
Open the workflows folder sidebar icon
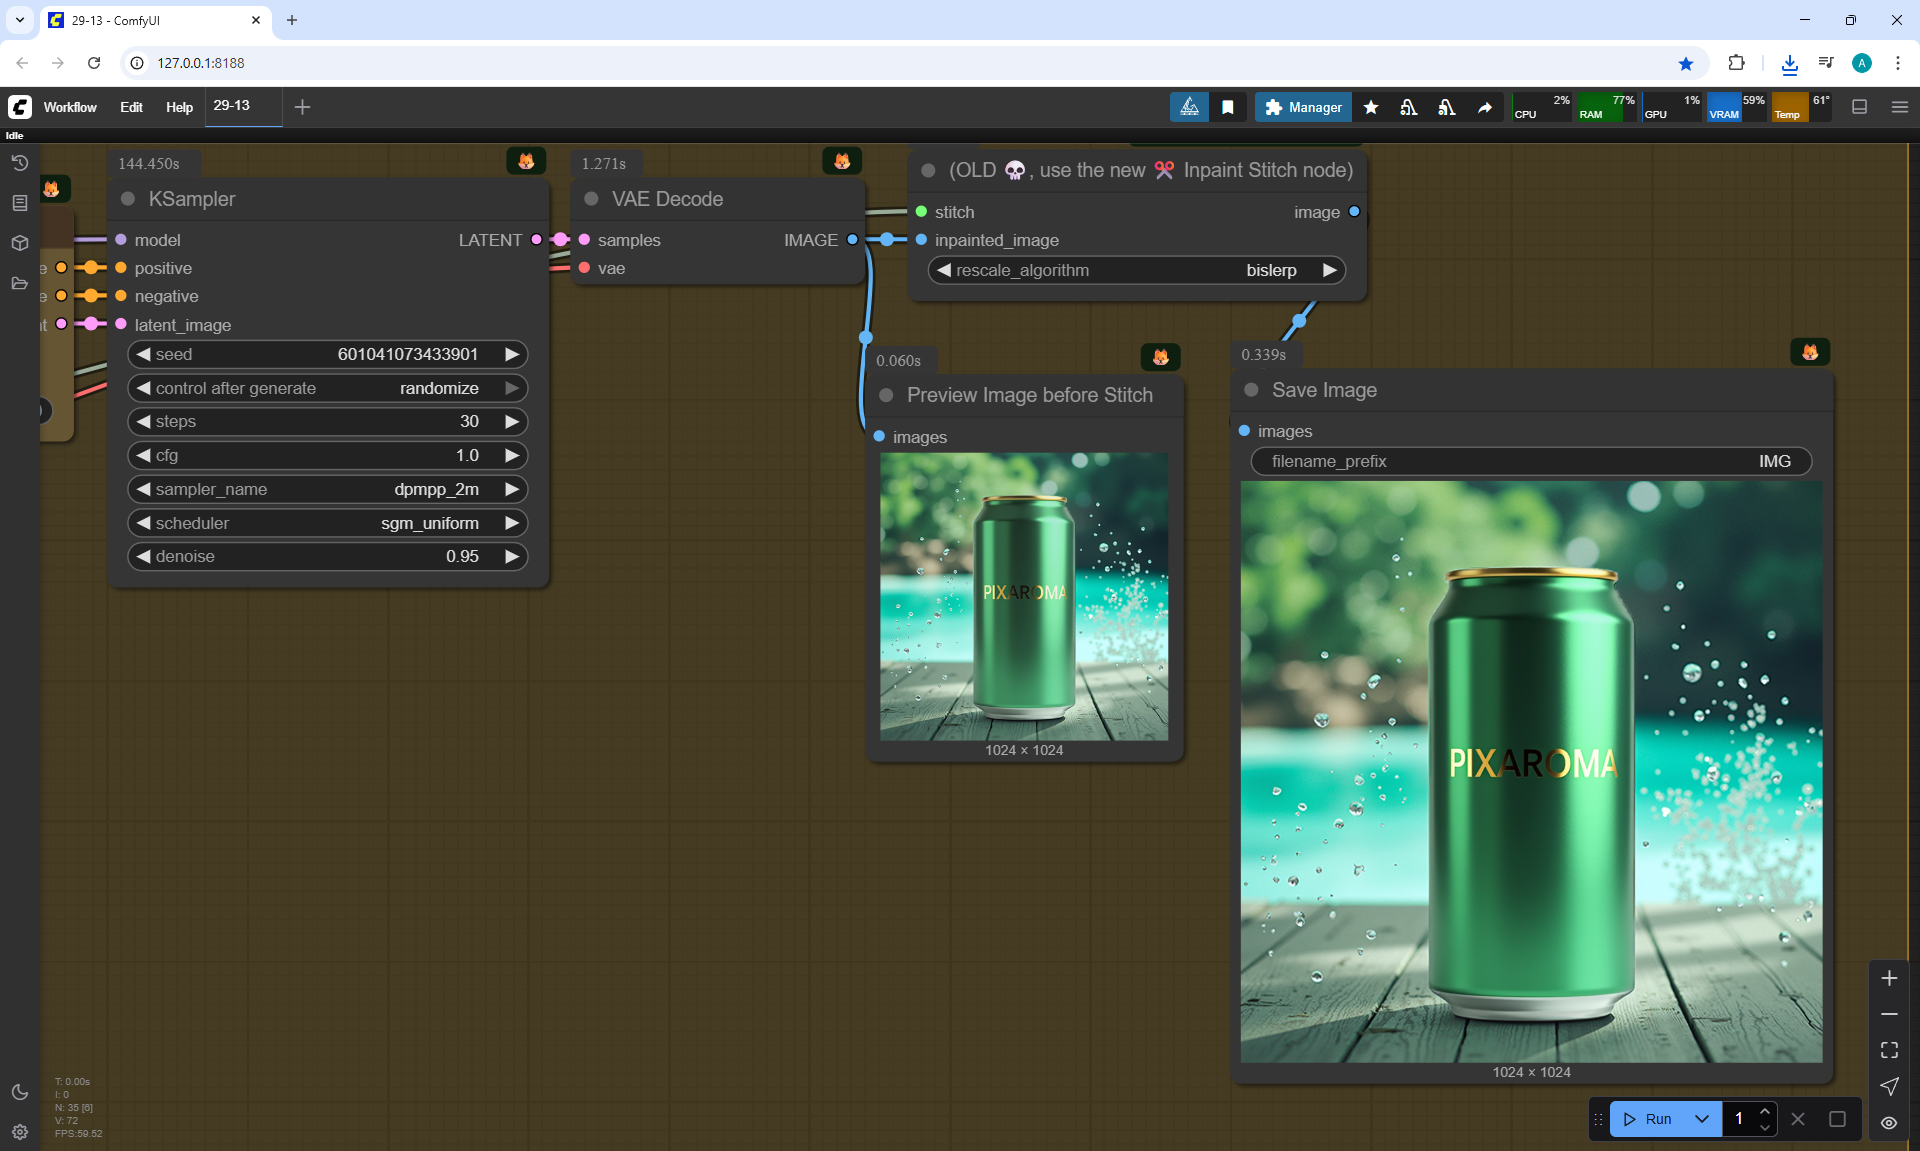tap(19, 283)
